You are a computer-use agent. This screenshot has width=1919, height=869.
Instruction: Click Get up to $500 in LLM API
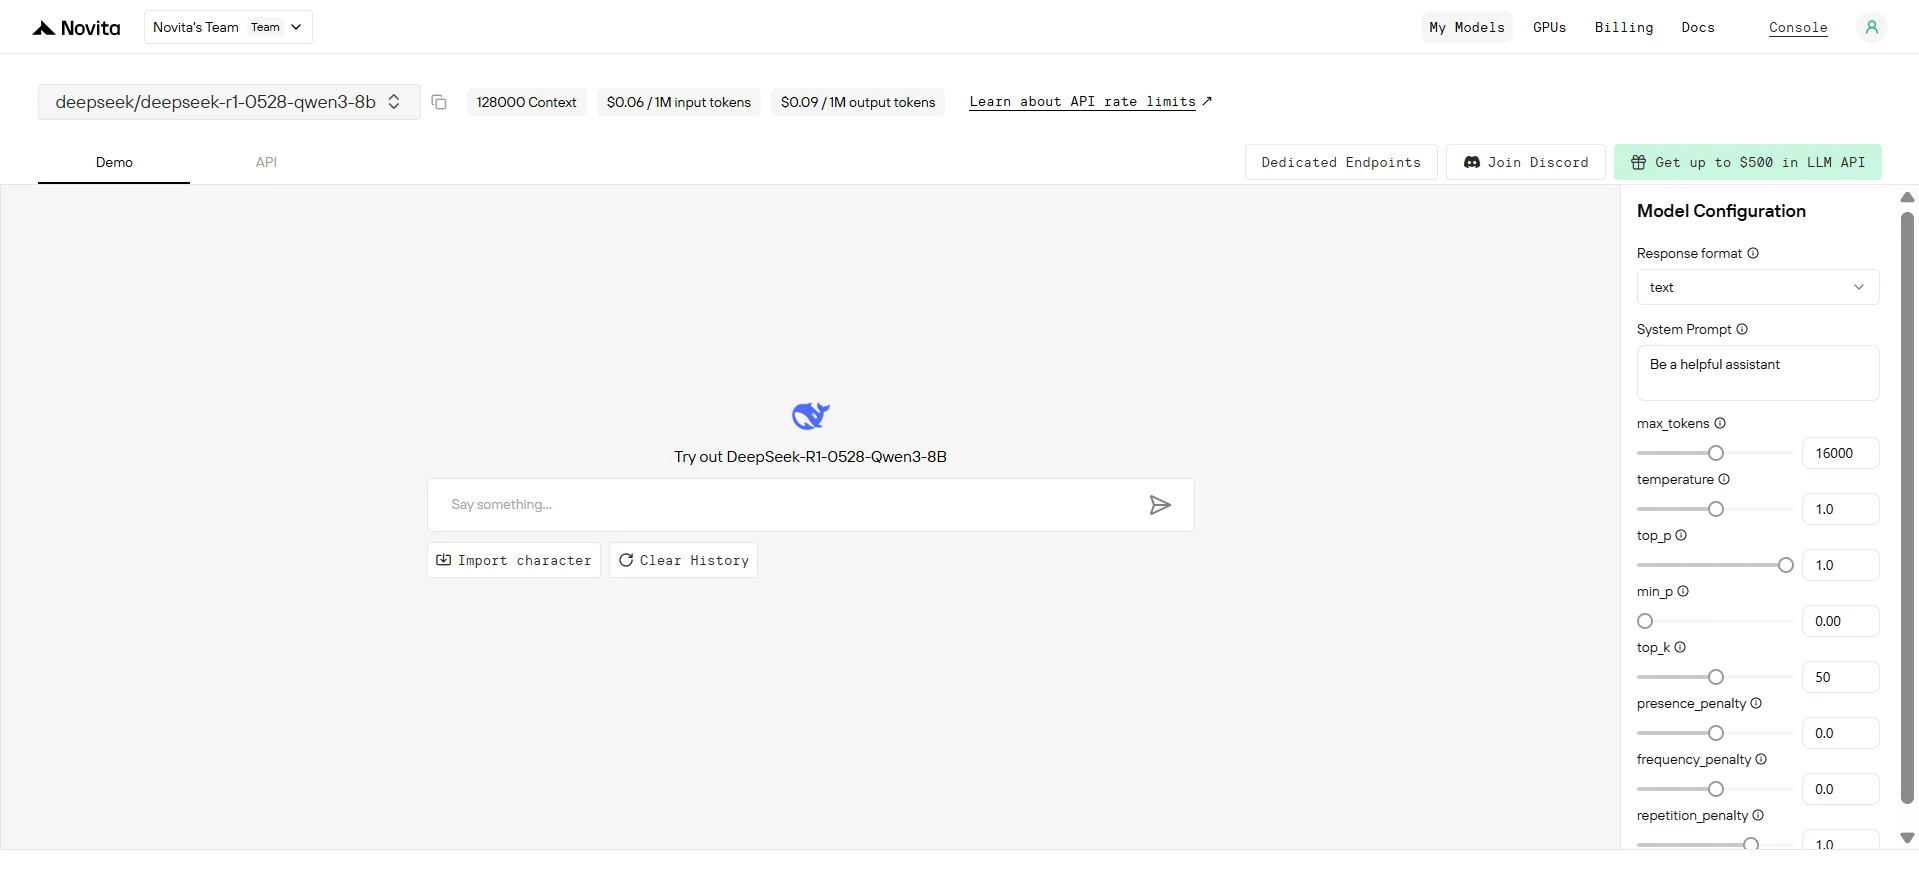(1748, 162)
